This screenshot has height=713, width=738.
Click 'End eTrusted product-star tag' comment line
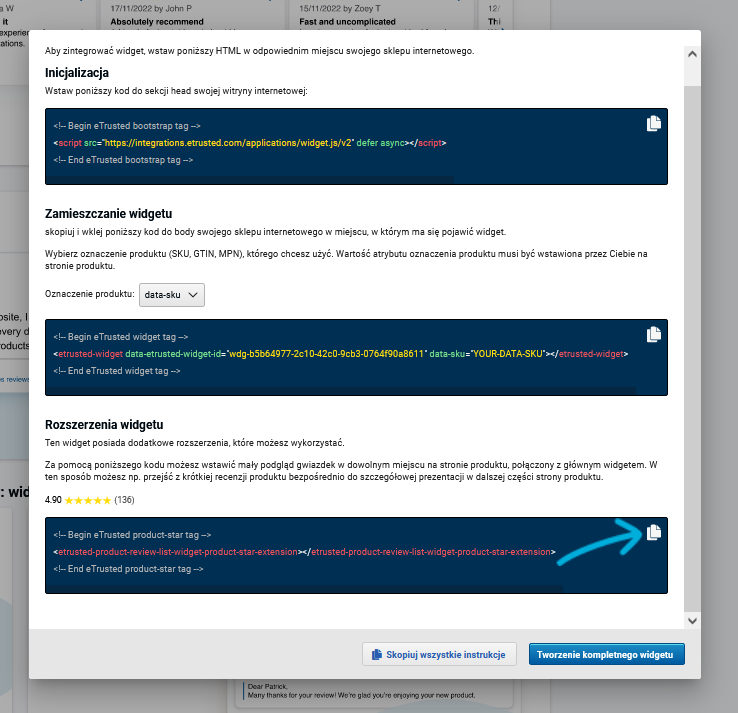tap(128, 569)
